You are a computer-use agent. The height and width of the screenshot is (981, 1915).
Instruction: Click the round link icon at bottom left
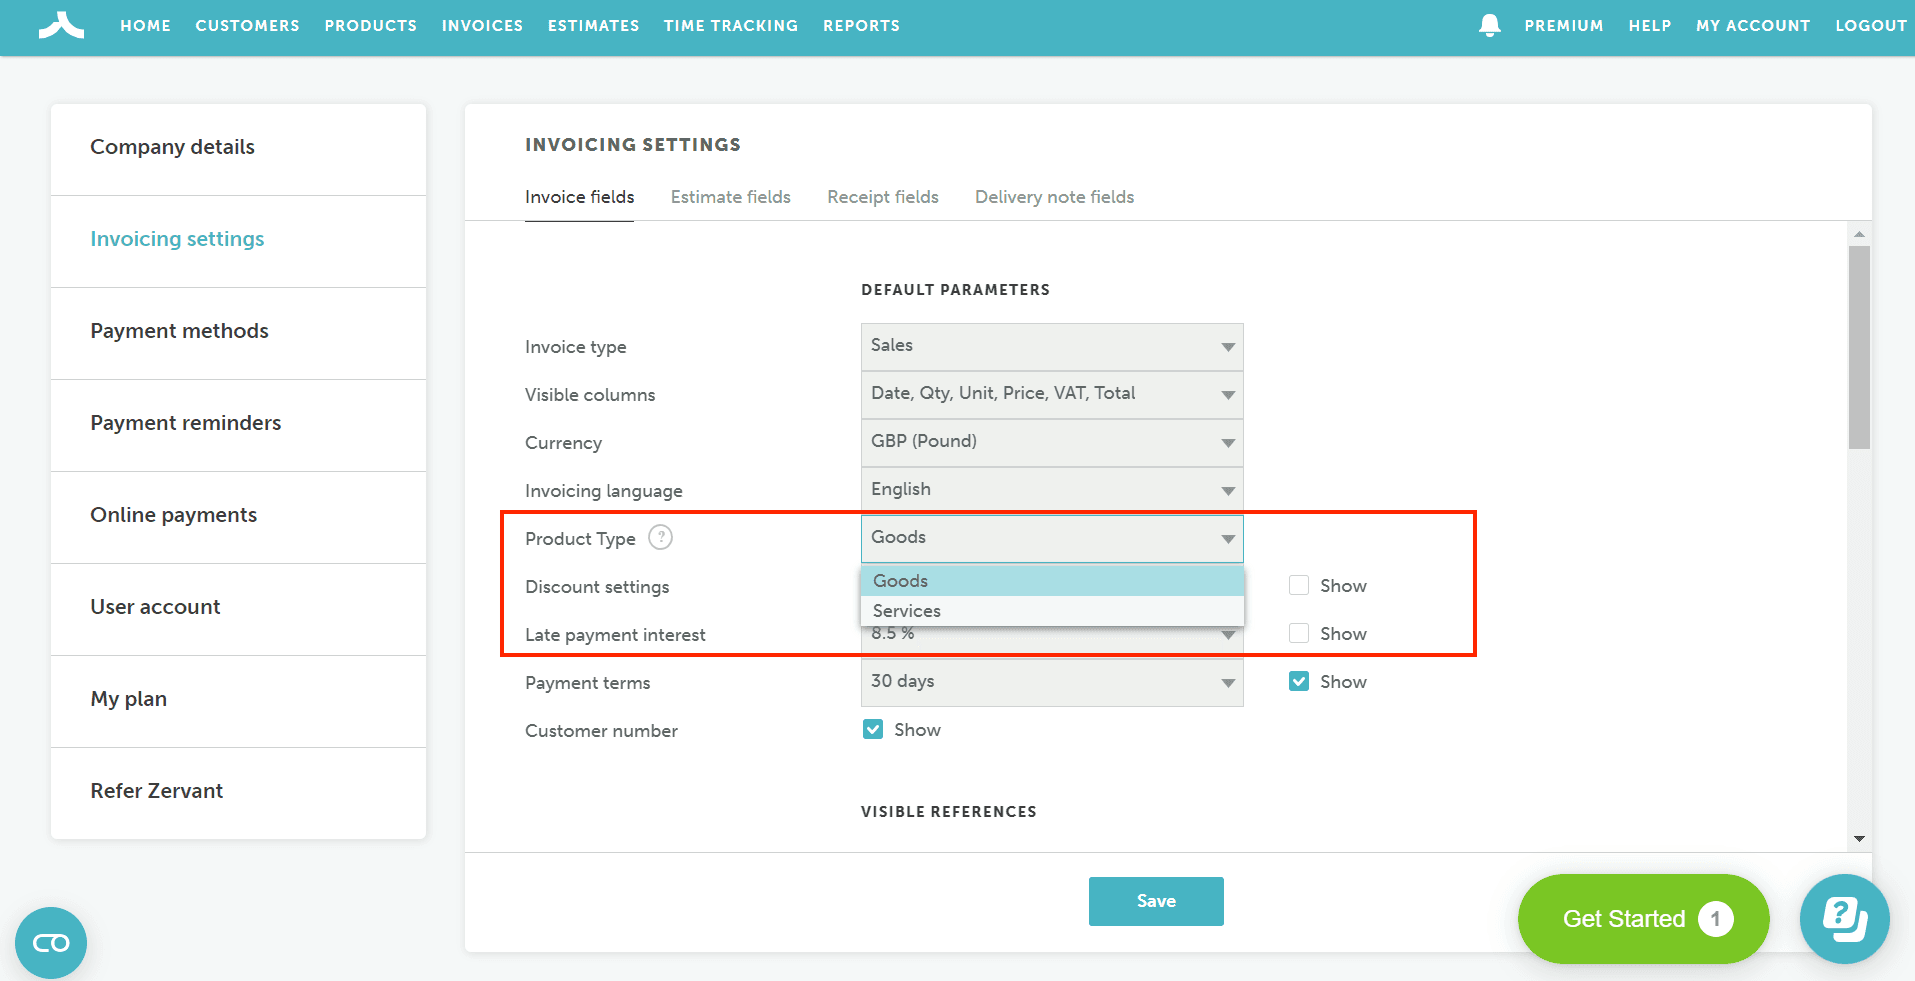coord(51,942)
